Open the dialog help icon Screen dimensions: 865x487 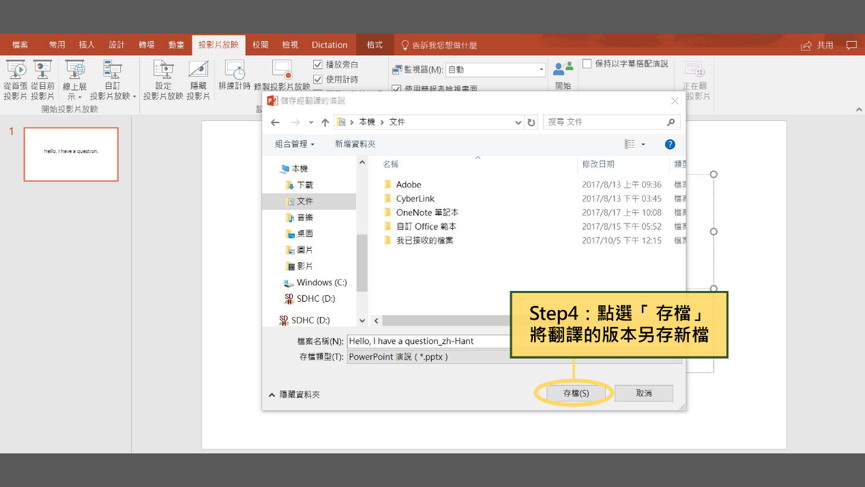[670, 145]
